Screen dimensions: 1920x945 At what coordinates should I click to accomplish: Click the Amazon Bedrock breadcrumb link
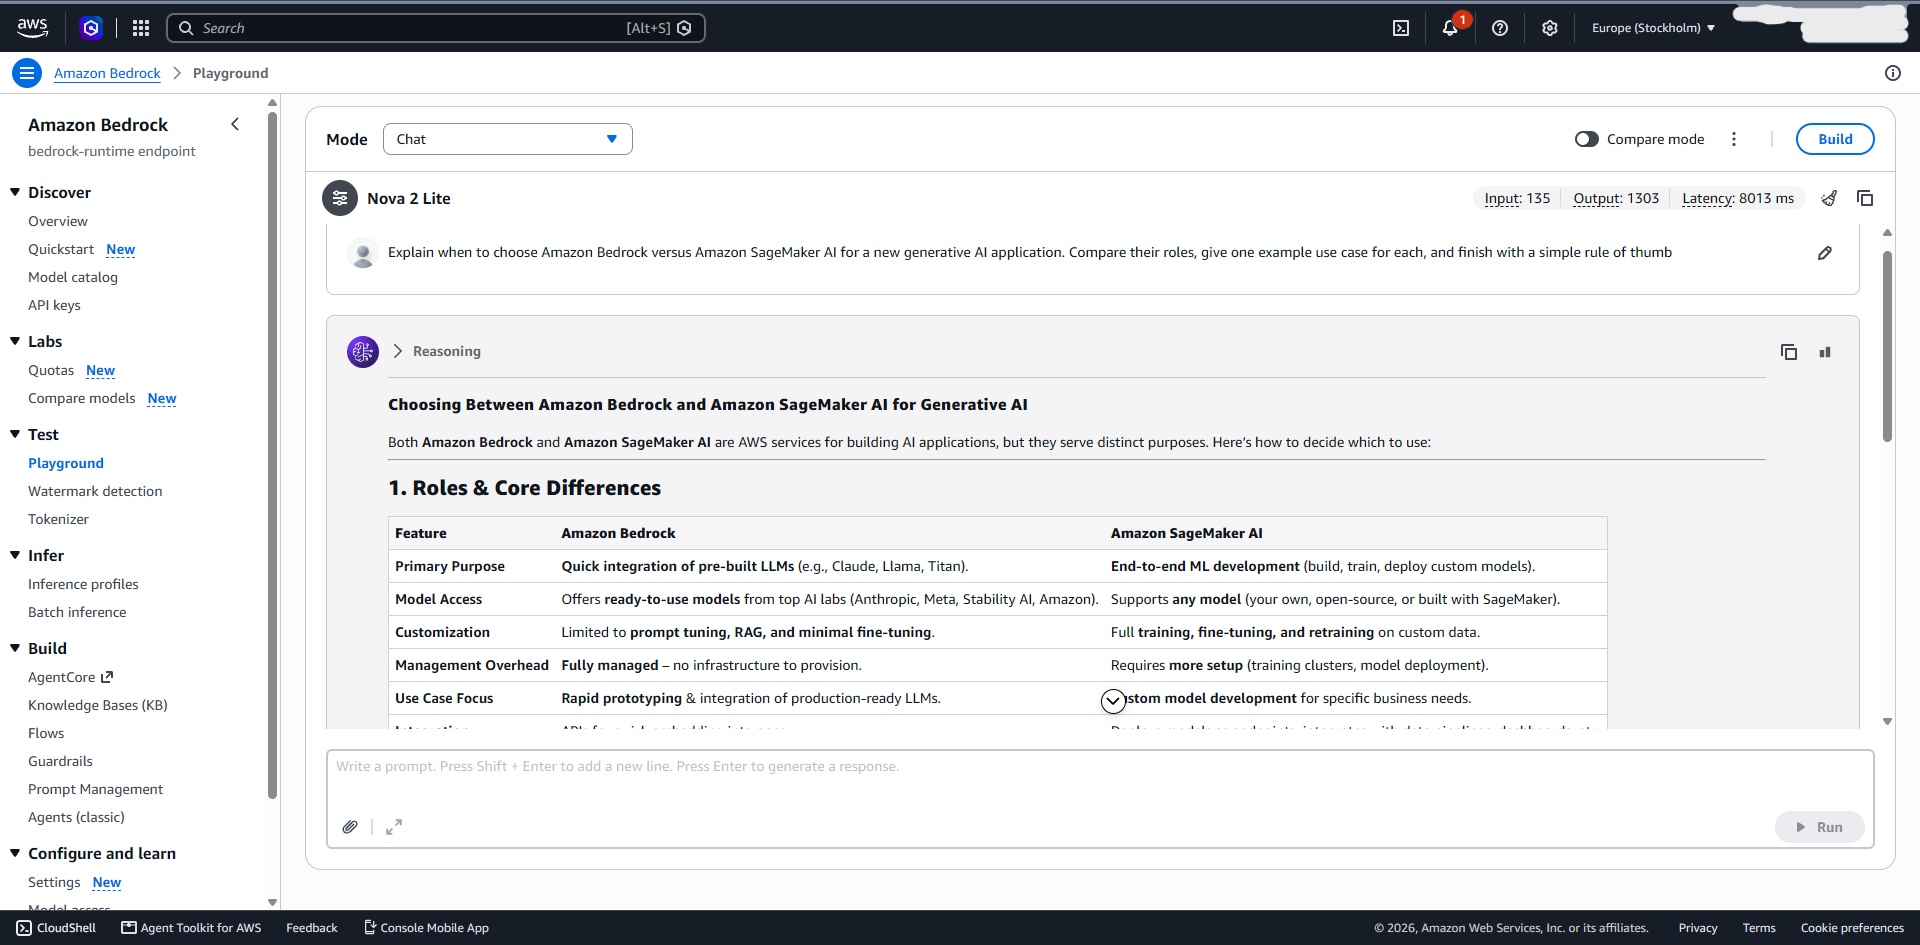(x=107, y=73)
